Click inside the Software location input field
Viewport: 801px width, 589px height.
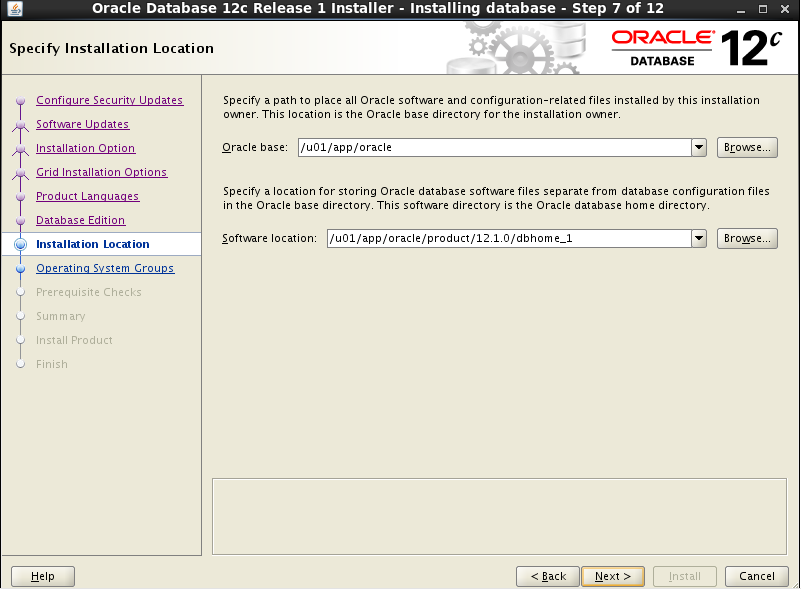coord(500,238)
